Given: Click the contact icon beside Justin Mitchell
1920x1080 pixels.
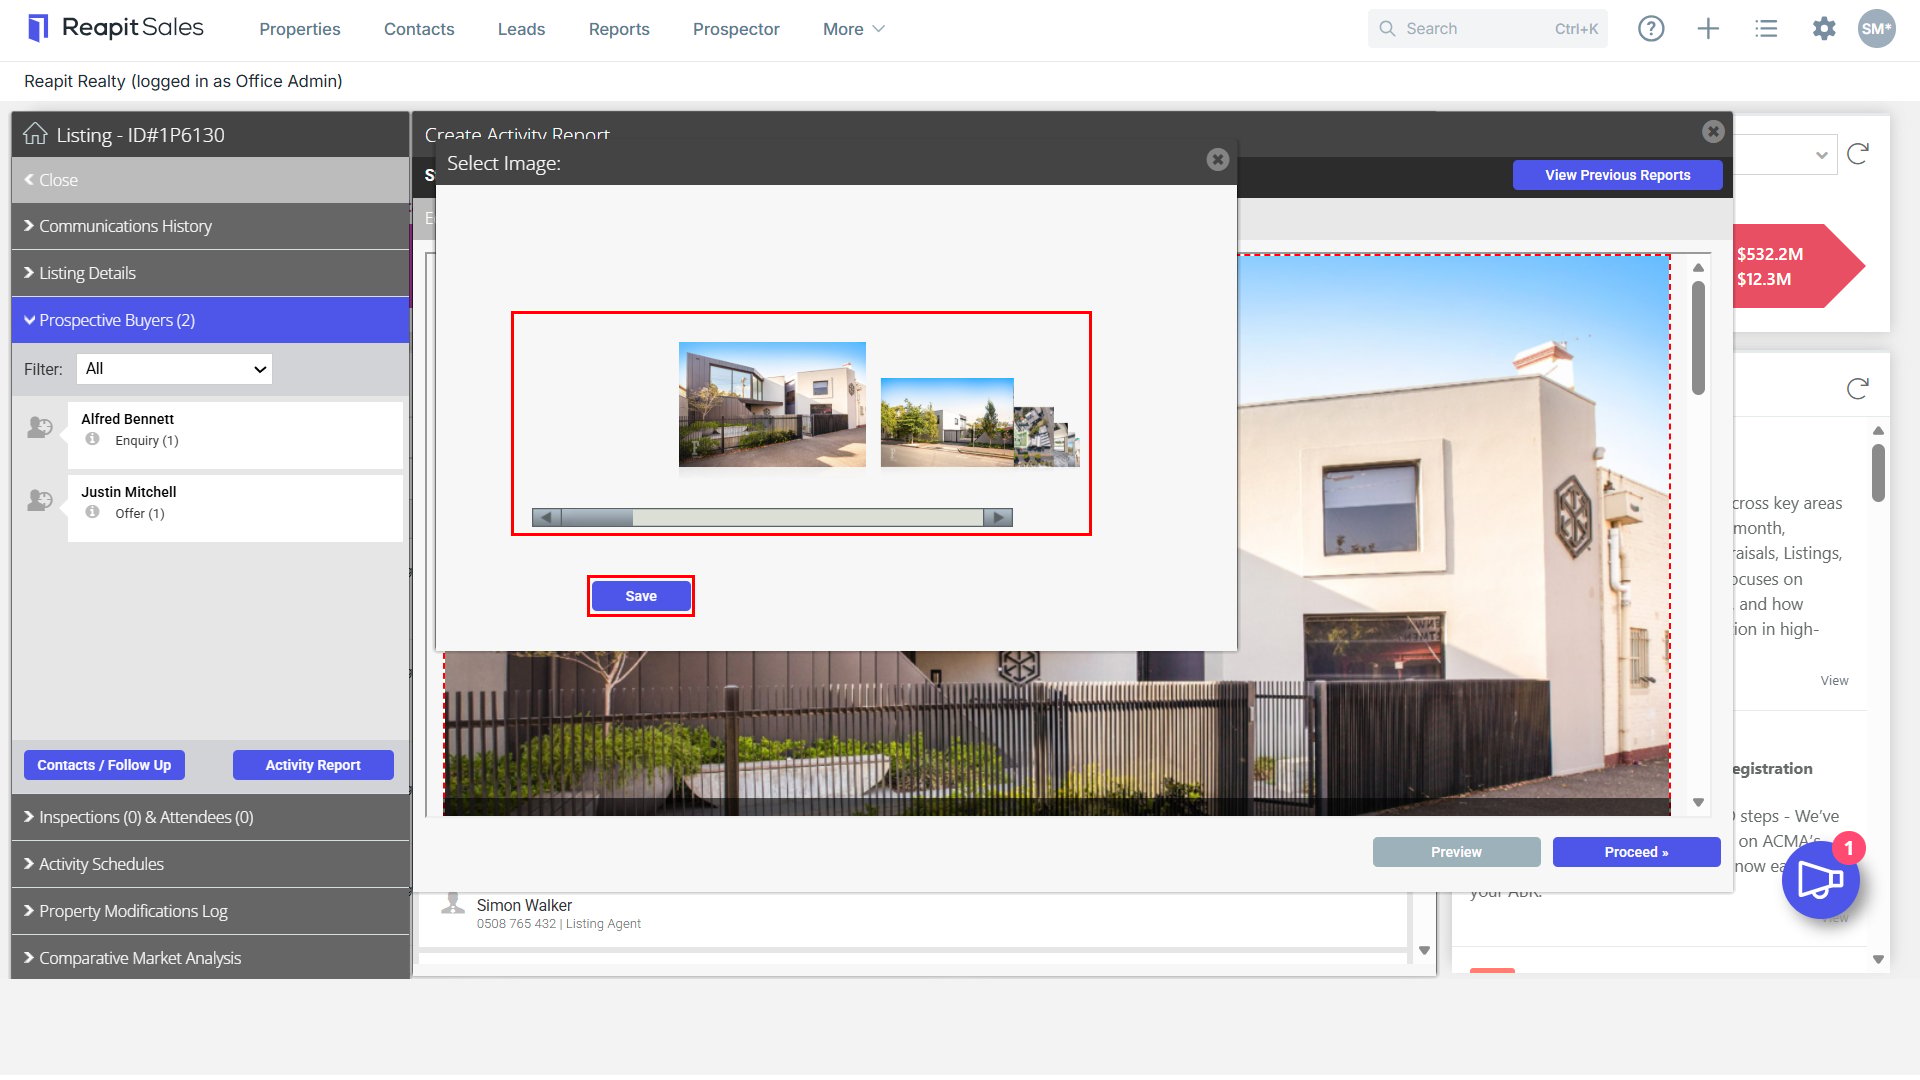Looking at the screenshot, I should (x=40, y=499).
